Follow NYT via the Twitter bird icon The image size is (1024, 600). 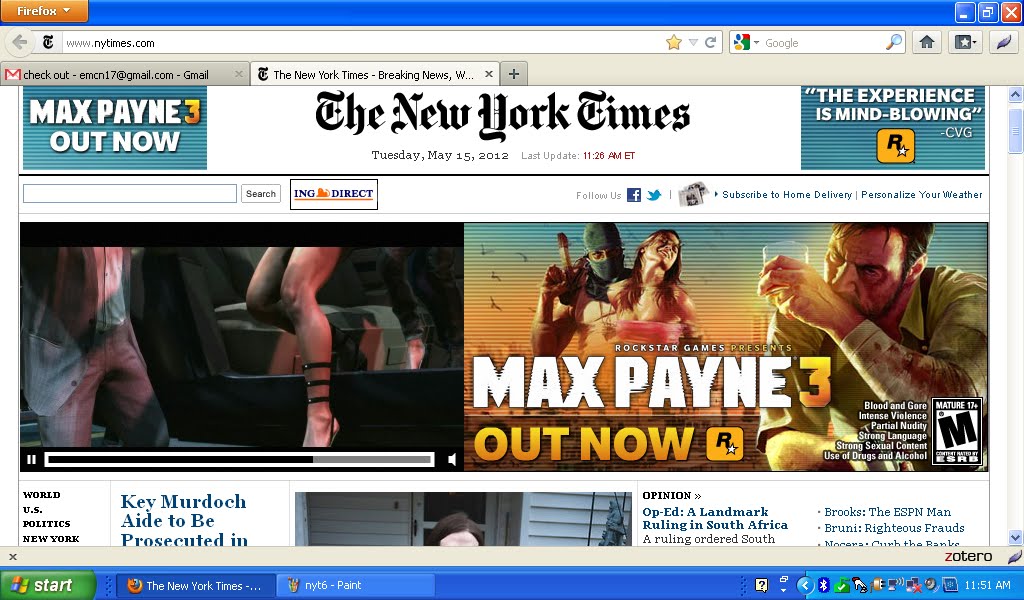(654, 195)
